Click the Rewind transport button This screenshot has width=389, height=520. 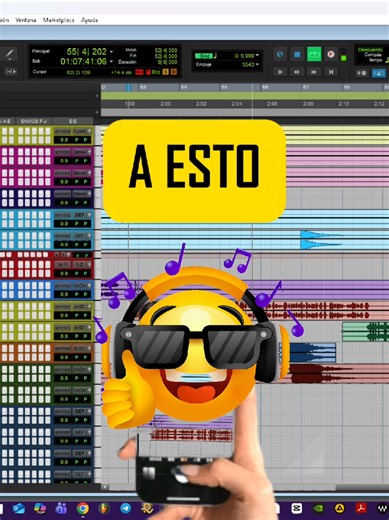tap(296, 72)
